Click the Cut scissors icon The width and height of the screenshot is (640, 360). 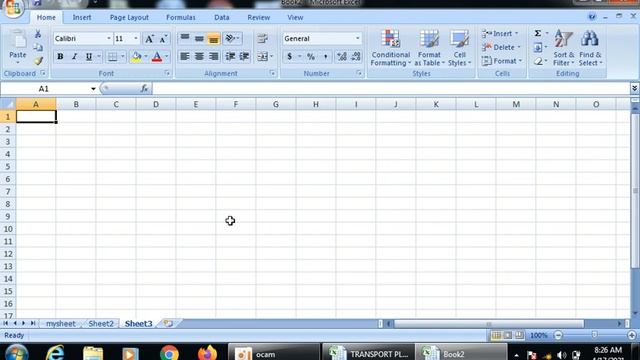point(38,34)
